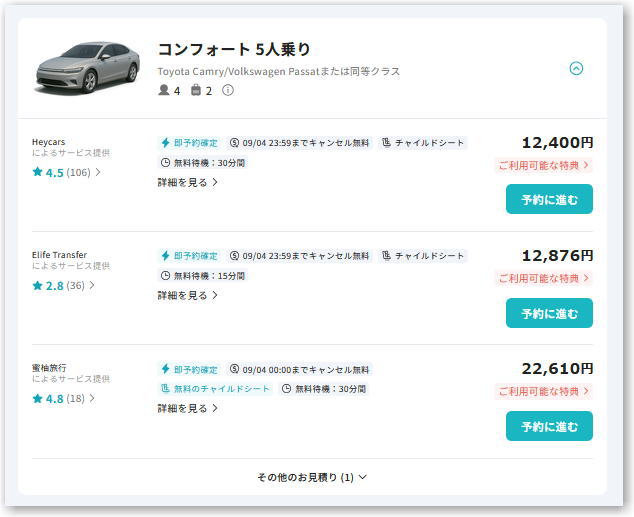Click Elife Transfer チャイルドシート badge
The width and height of the screenshot is (634, 517).
click(x=423, y=256)
